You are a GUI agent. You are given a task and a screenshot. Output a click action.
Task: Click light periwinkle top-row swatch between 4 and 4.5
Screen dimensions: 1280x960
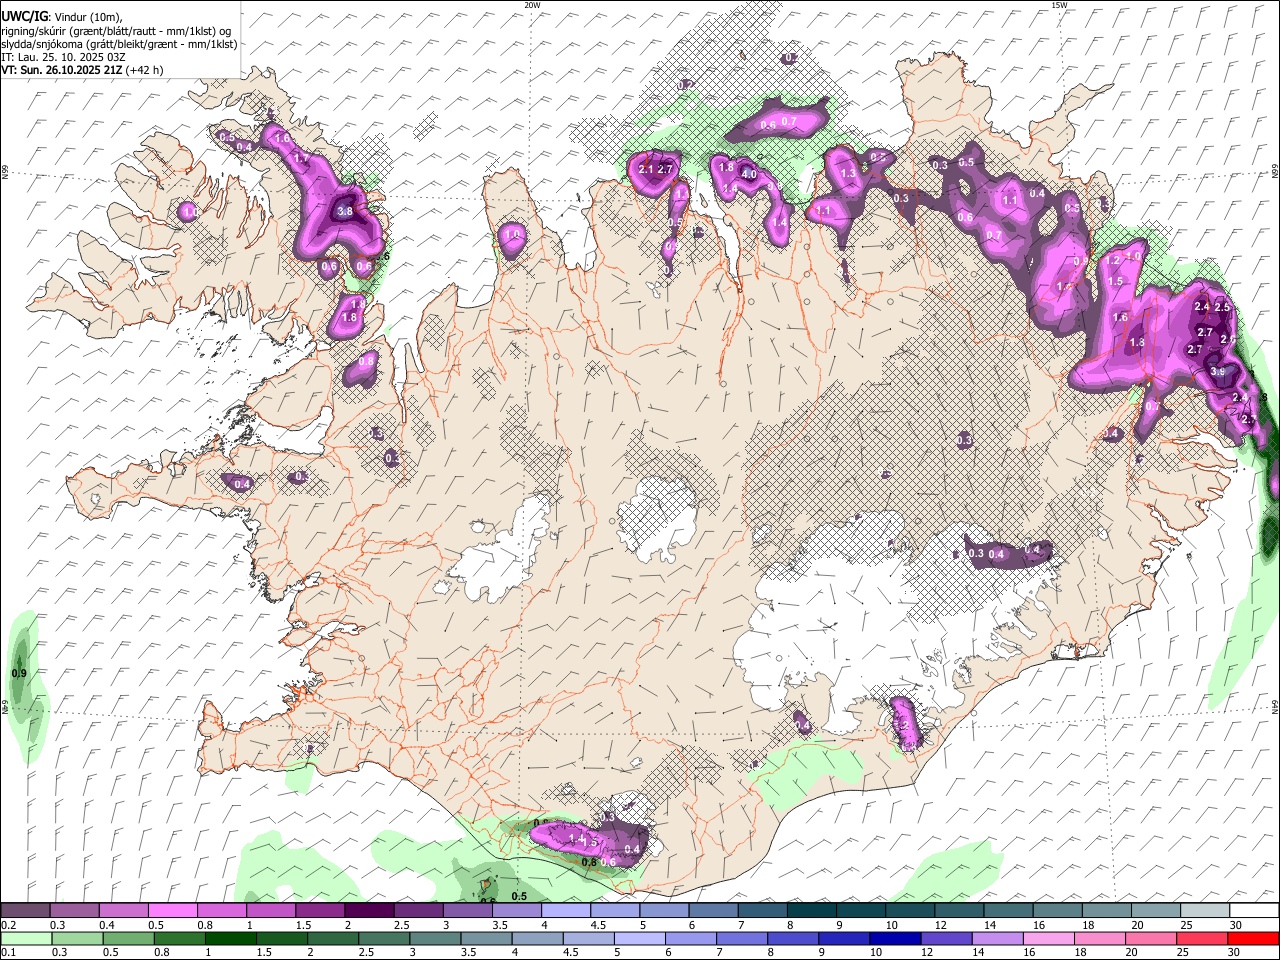click(x=565, y=911)
